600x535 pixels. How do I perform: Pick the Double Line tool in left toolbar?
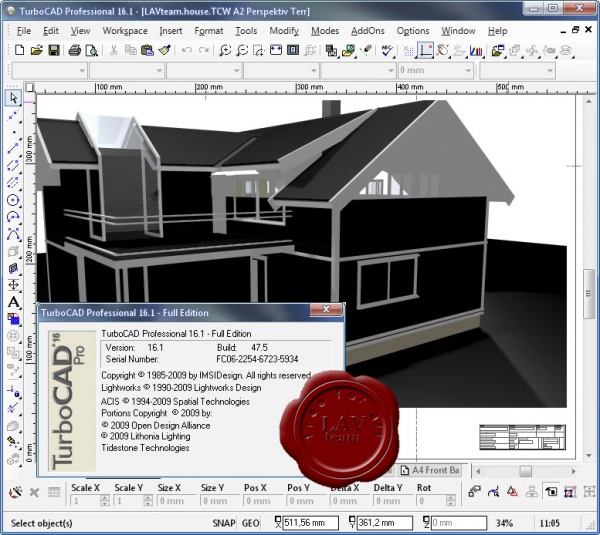click(13, 165)
